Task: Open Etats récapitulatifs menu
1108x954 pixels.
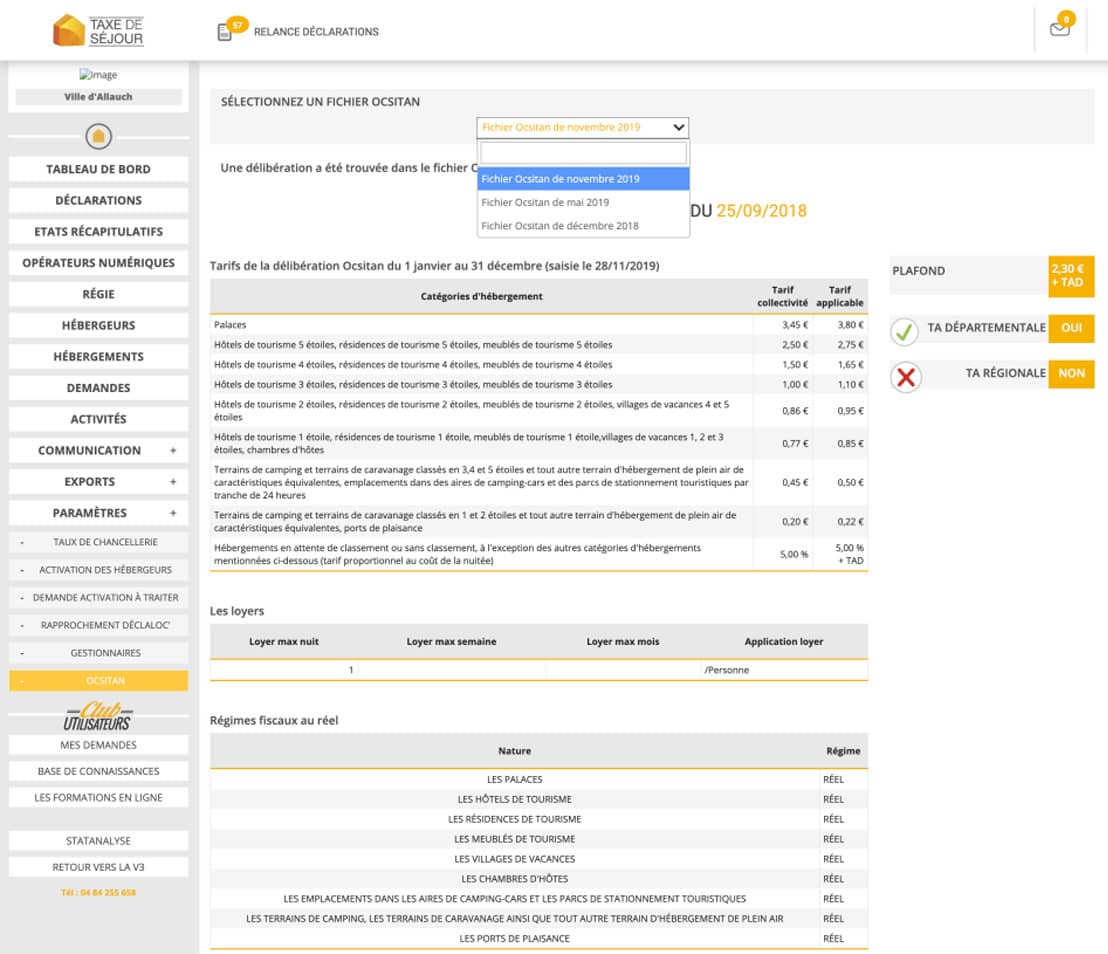Action: tap(98, 231)
